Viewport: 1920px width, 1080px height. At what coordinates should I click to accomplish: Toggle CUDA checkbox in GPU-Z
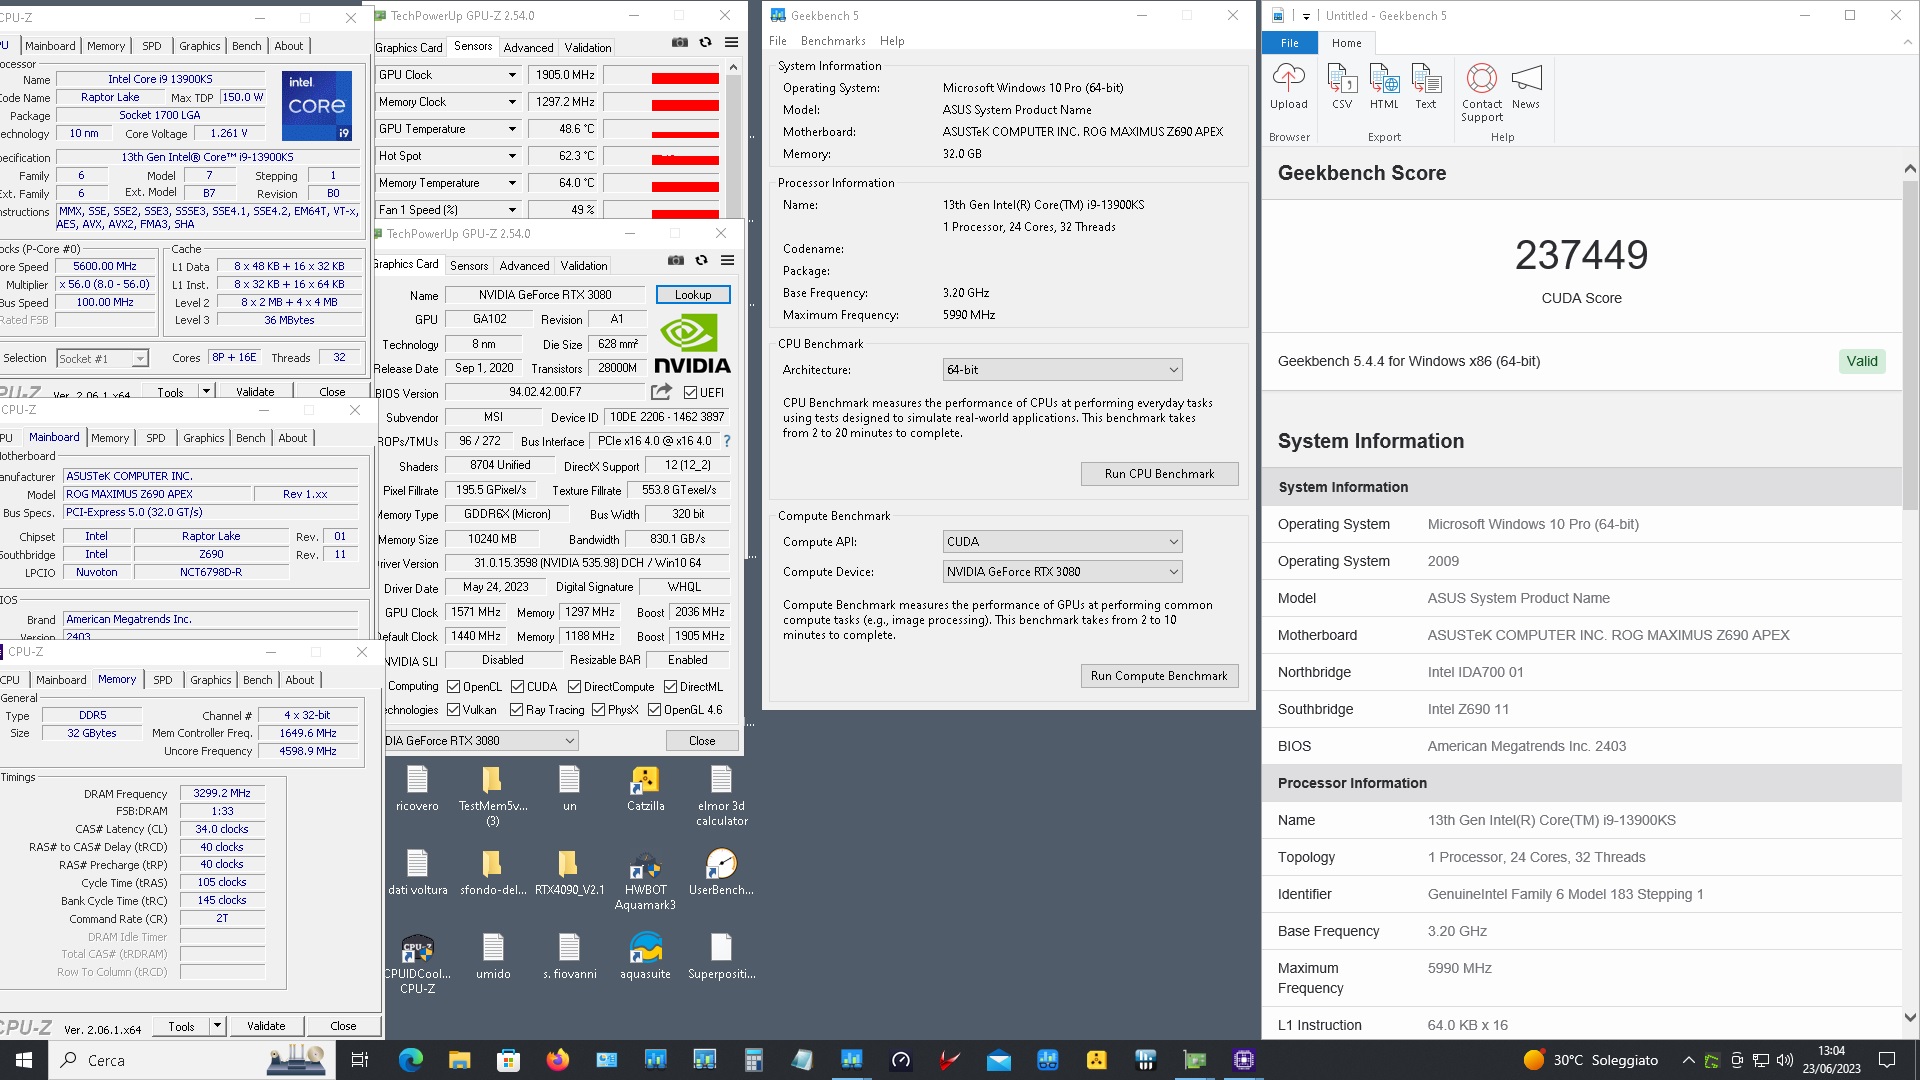517,687
